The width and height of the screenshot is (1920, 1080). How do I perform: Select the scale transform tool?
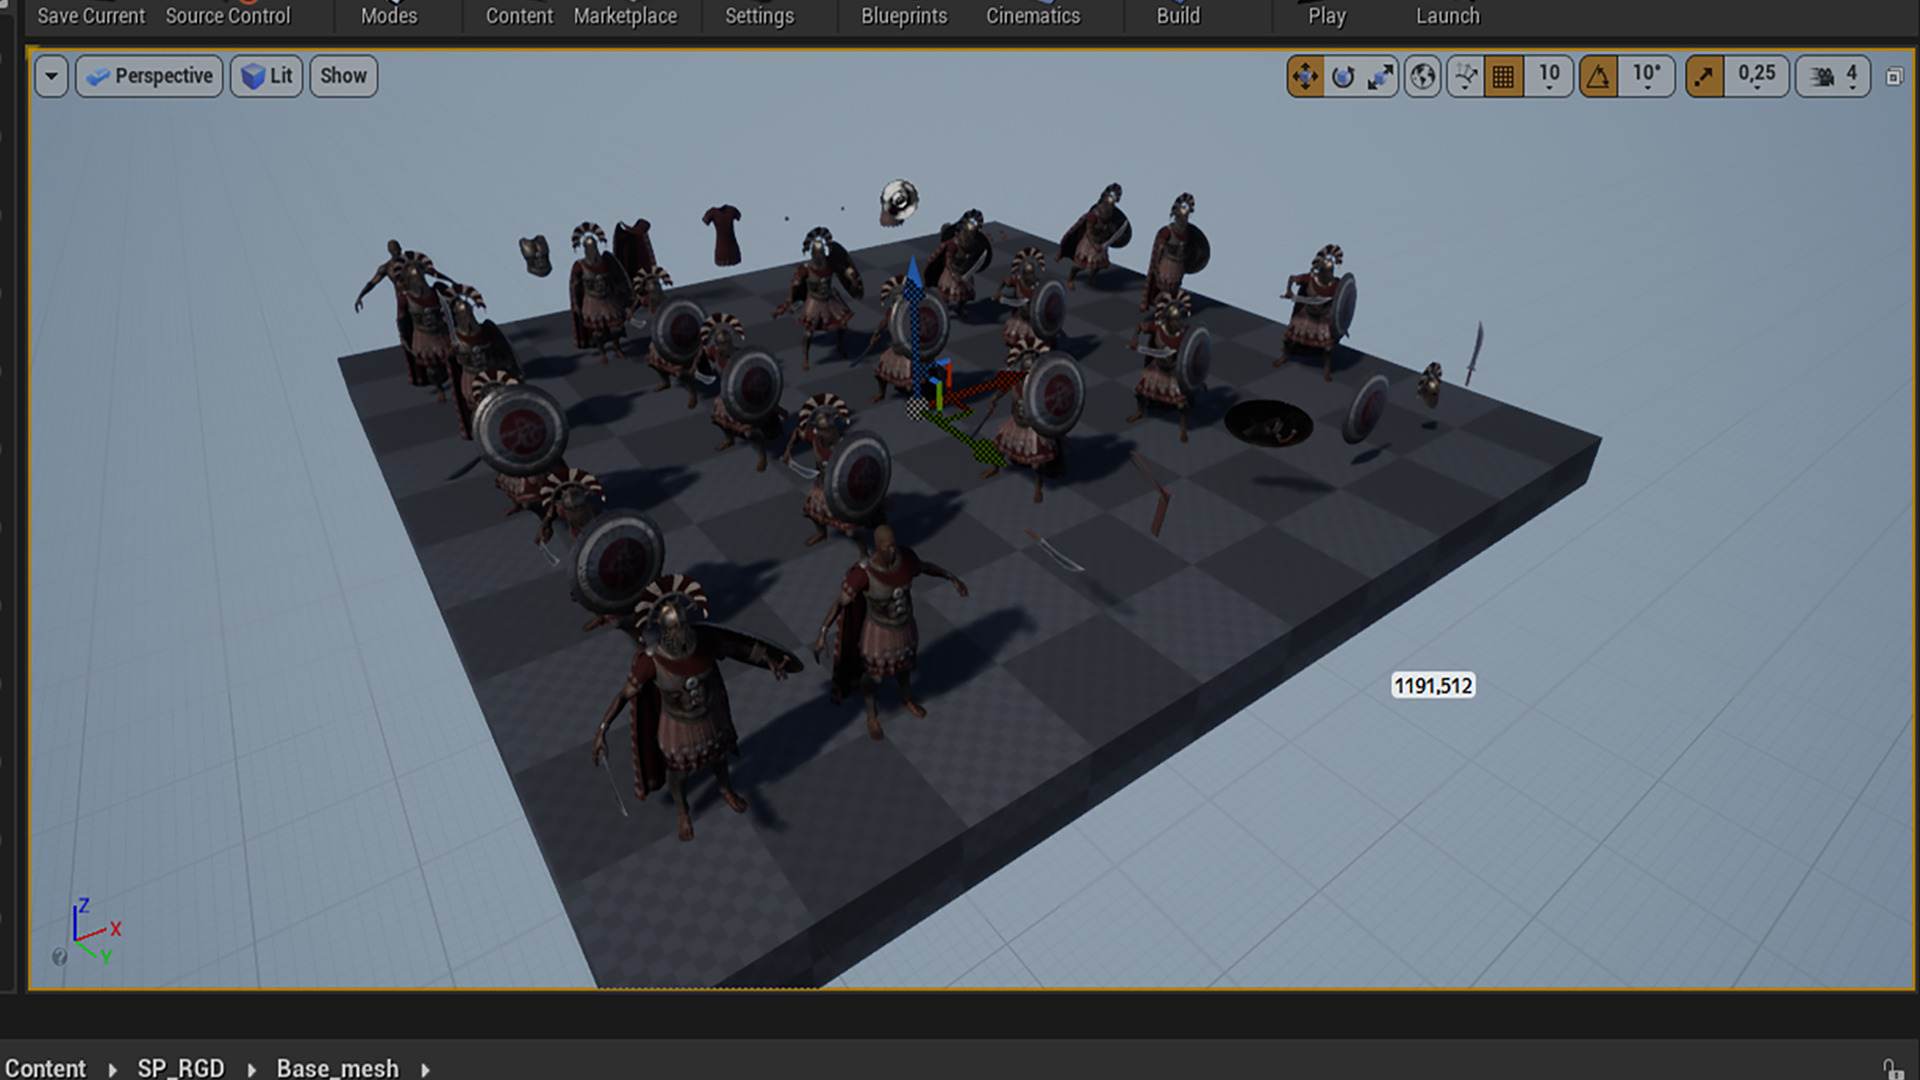pyautogui.click(x=1380, y=76)
